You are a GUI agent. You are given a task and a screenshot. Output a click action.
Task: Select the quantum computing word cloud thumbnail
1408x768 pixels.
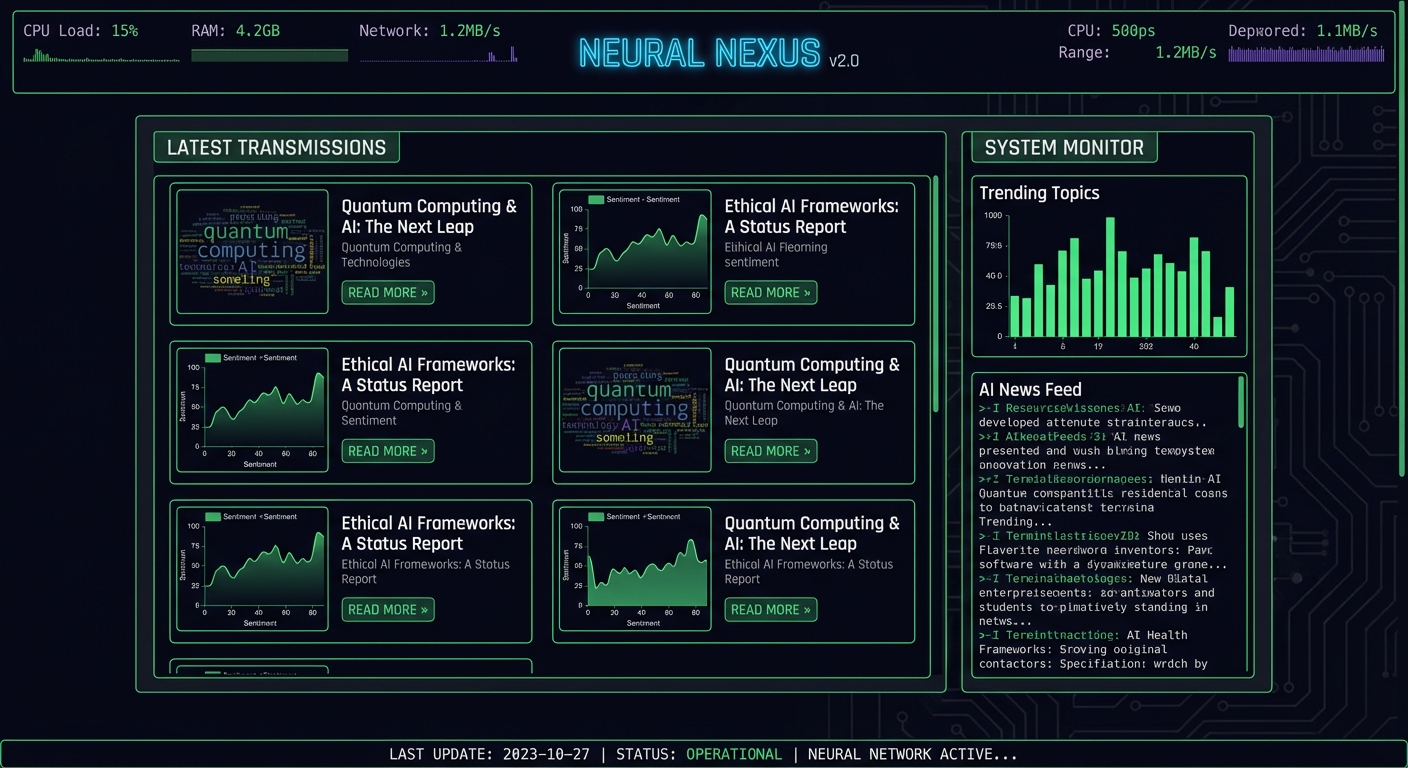point(251,252)
